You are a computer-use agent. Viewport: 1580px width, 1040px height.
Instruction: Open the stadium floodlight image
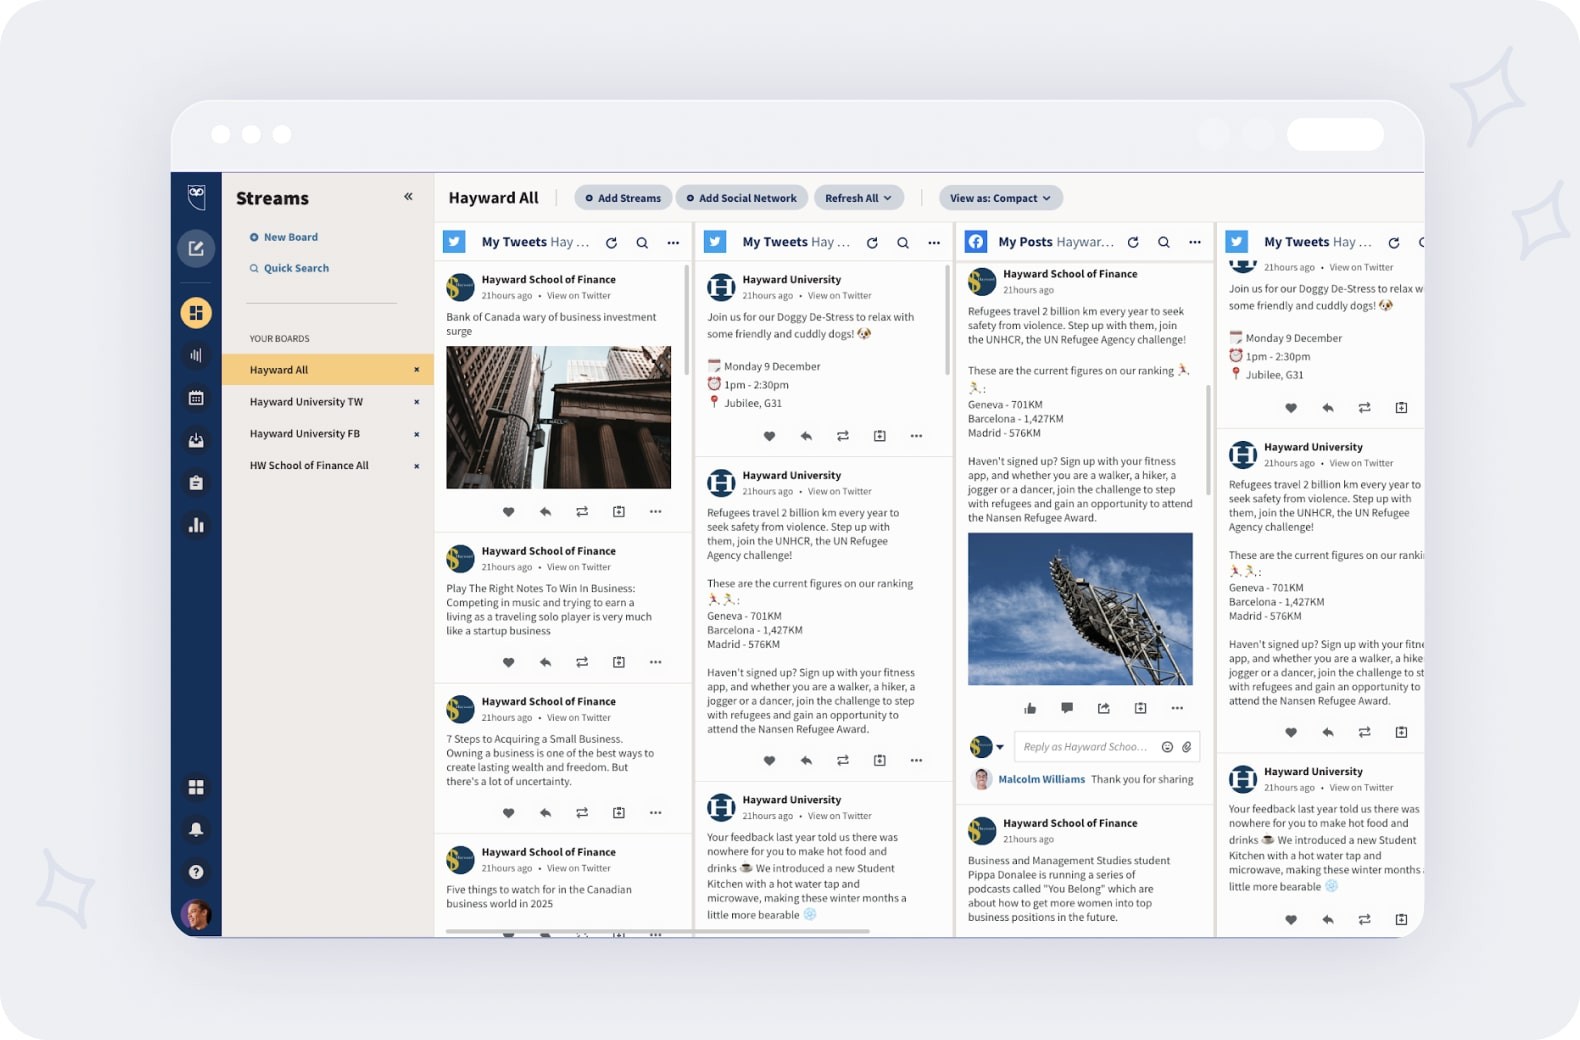coord(1080,609)
